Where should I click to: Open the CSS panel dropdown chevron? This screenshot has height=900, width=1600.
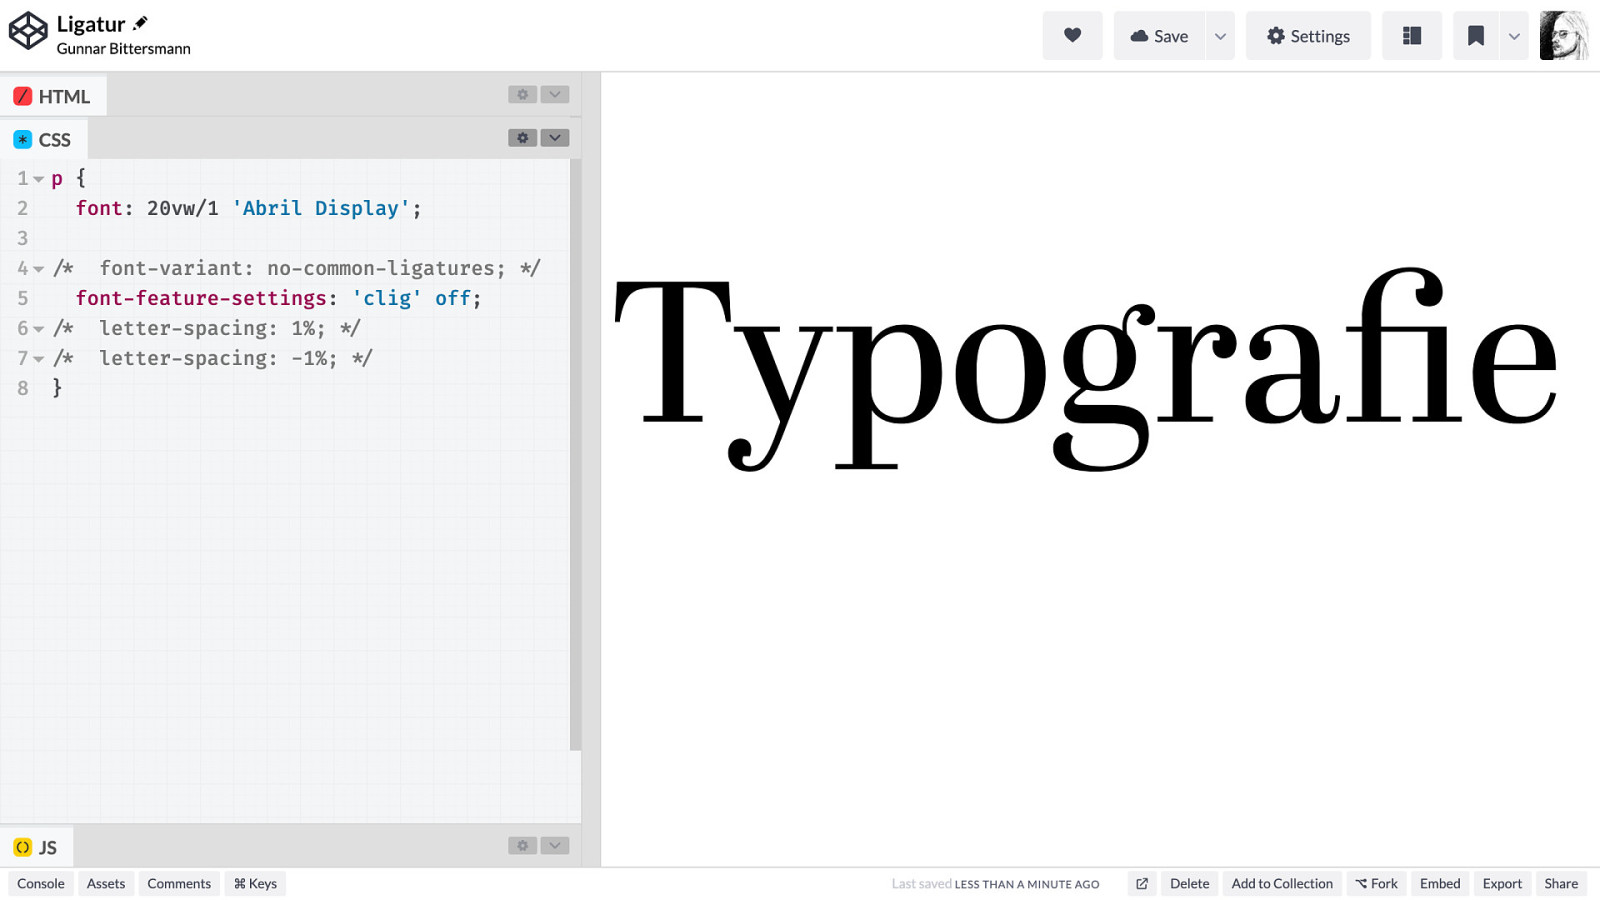click(555, 138)
